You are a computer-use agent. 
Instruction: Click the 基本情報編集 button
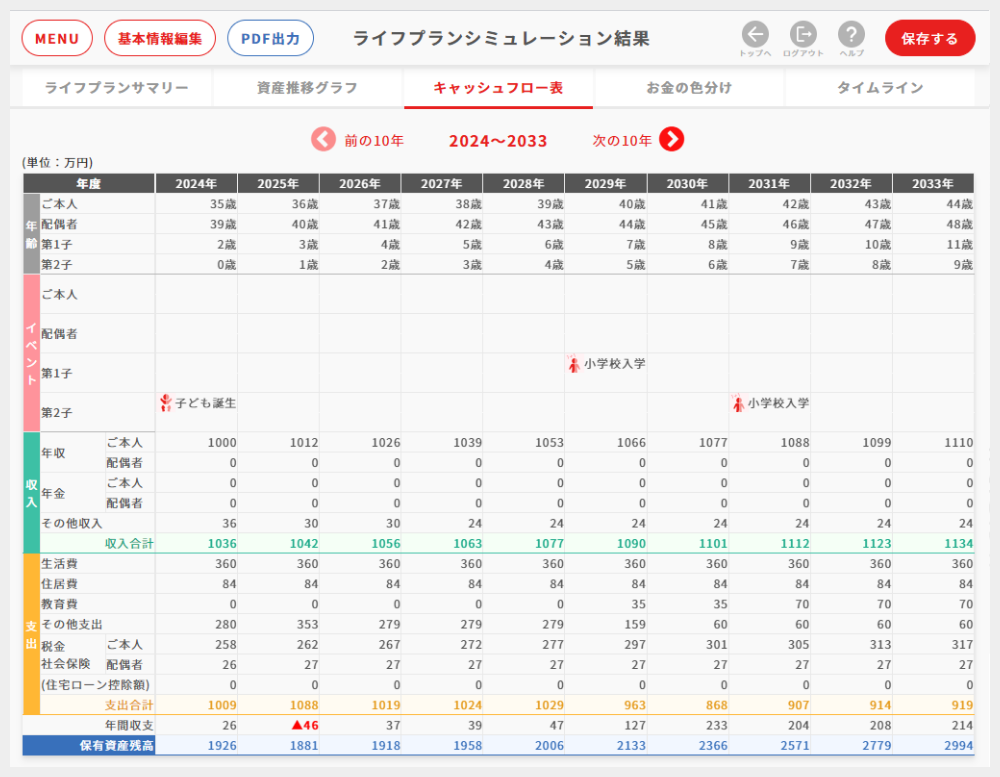160,39
